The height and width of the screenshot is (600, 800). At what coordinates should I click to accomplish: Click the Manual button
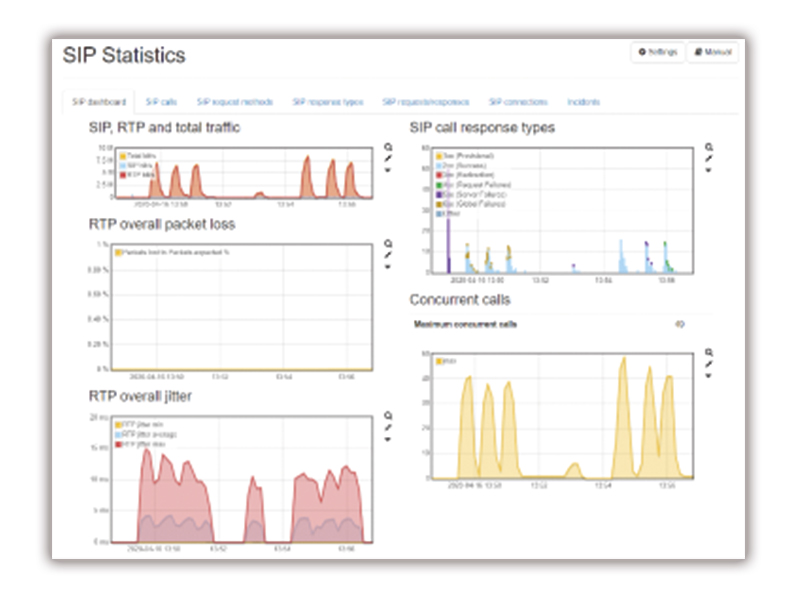[x=713, y=52]
